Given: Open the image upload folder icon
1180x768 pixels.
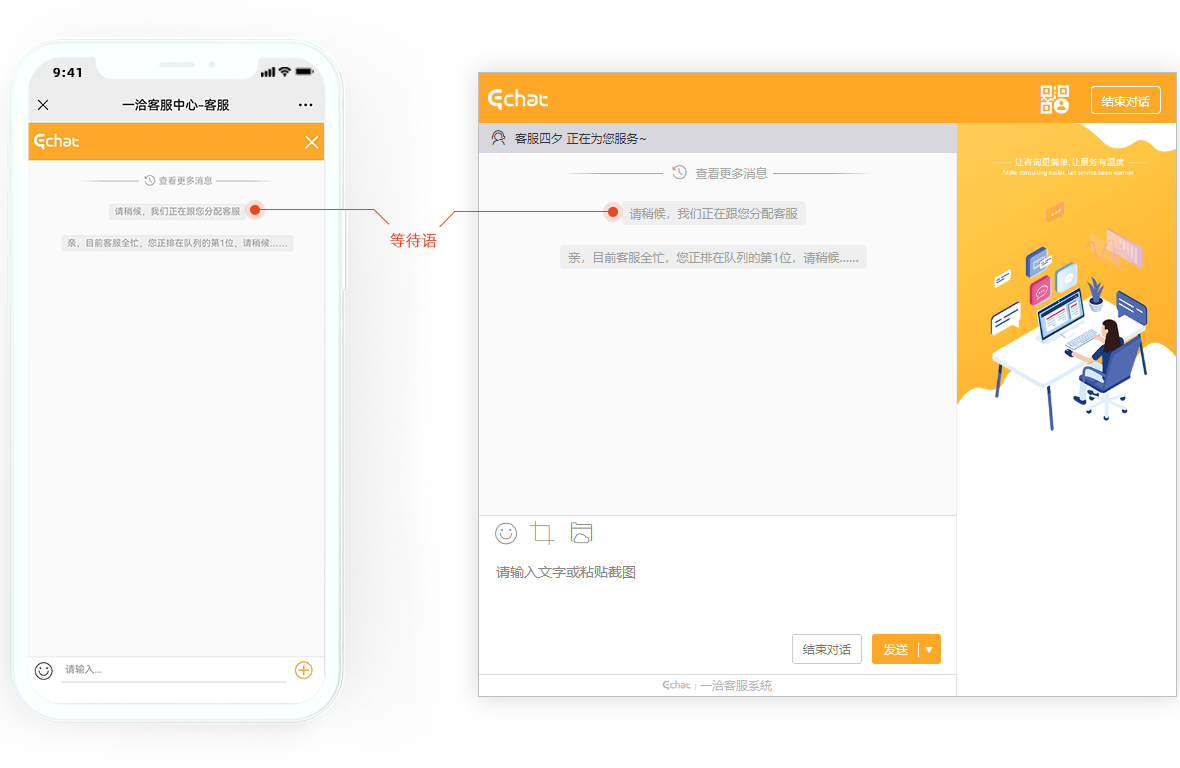Looking at the screenshot, I should click(581, 533).
